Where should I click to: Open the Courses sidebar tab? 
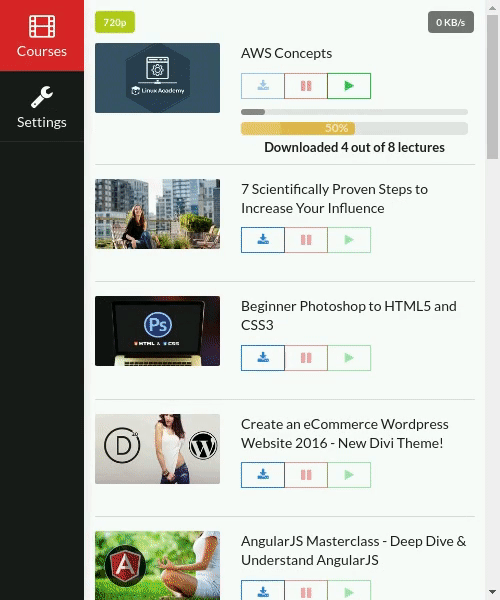click(42, 36)
